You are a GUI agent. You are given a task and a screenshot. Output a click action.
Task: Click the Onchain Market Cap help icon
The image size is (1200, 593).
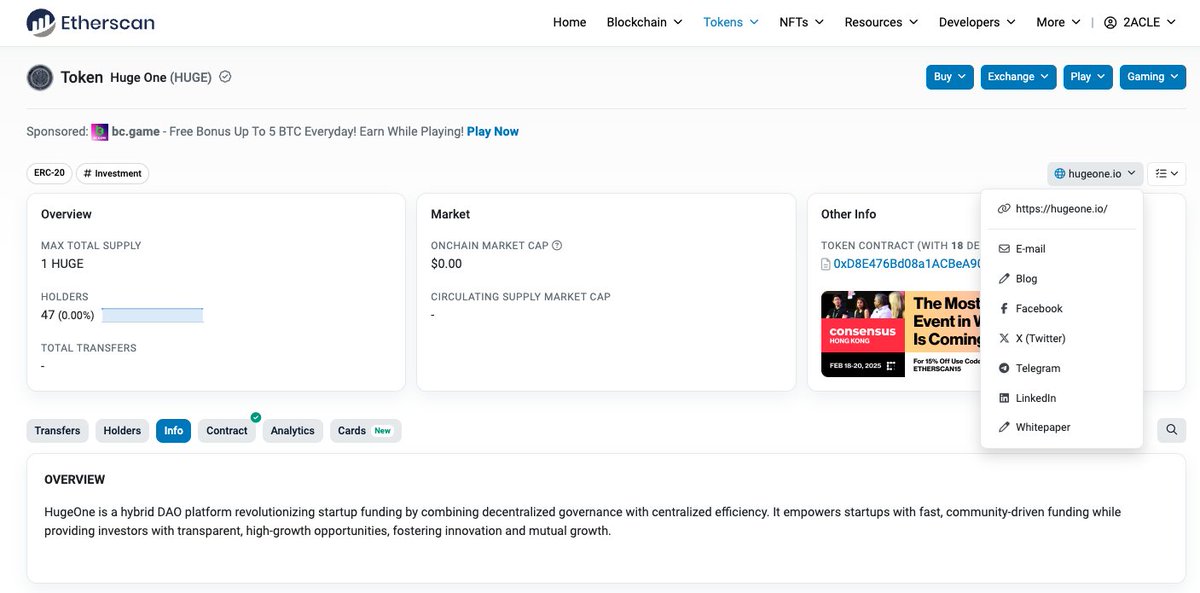557,245
